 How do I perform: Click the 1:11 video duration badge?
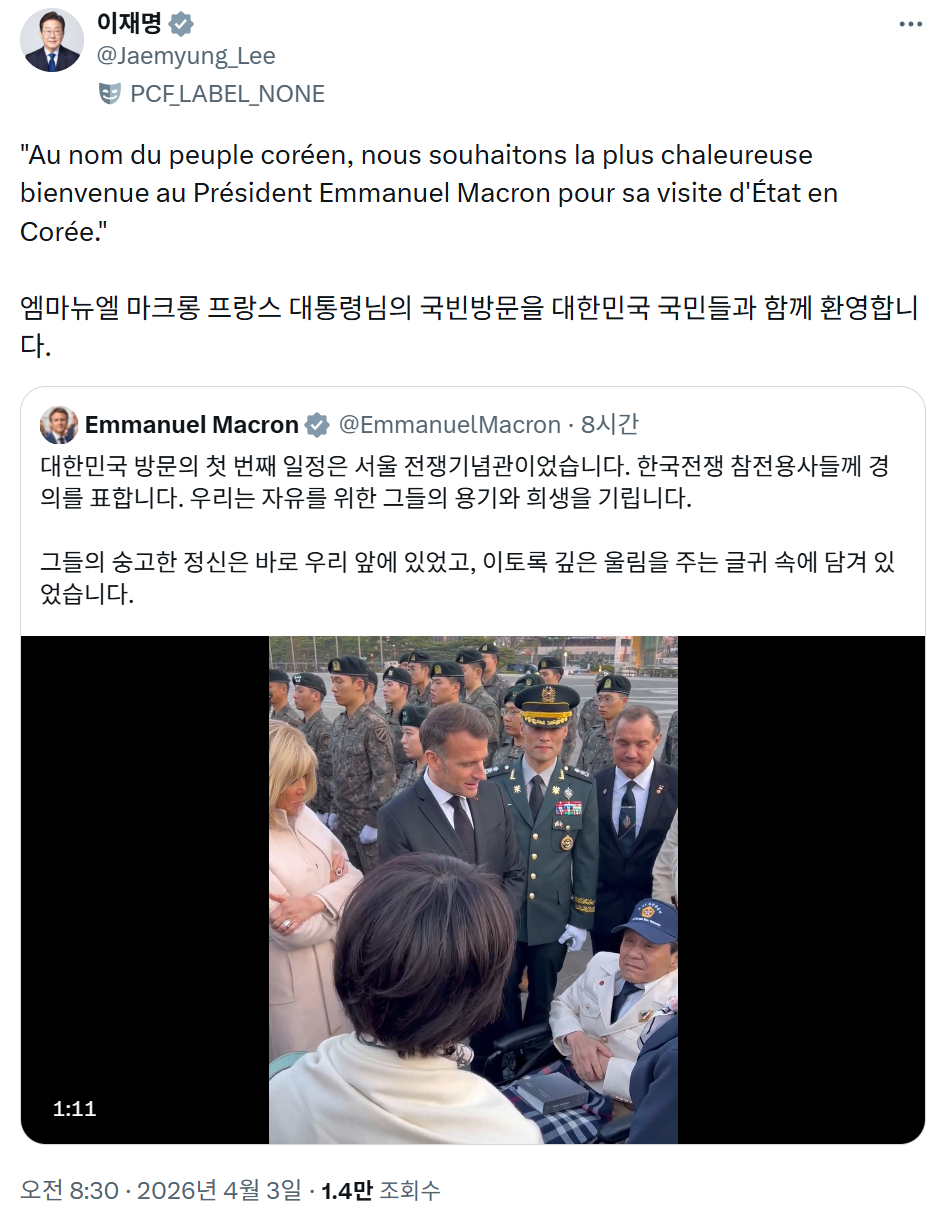(x=75, y=1108)
